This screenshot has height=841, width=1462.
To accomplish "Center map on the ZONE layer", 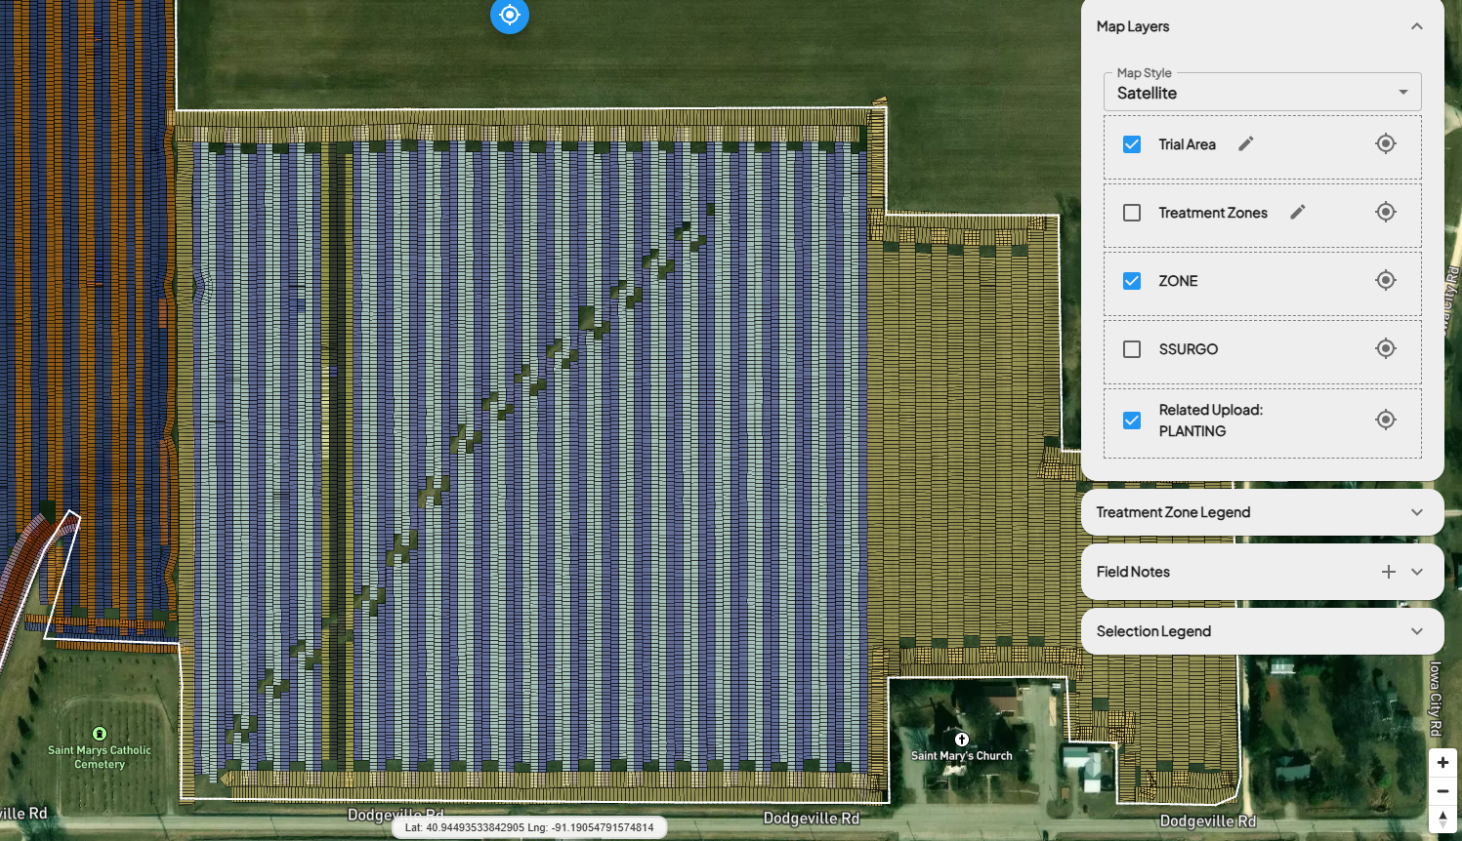I will (x=1385, y=281).
